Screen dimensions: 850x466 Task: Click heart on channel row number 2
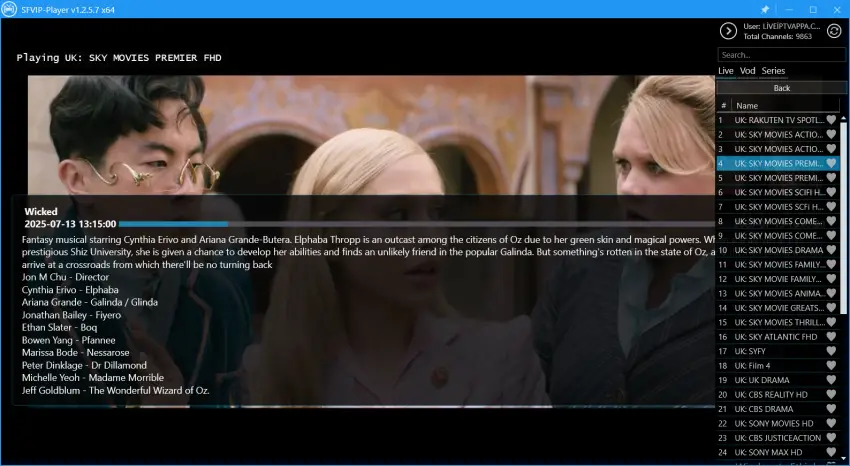[x=831, y=134]
